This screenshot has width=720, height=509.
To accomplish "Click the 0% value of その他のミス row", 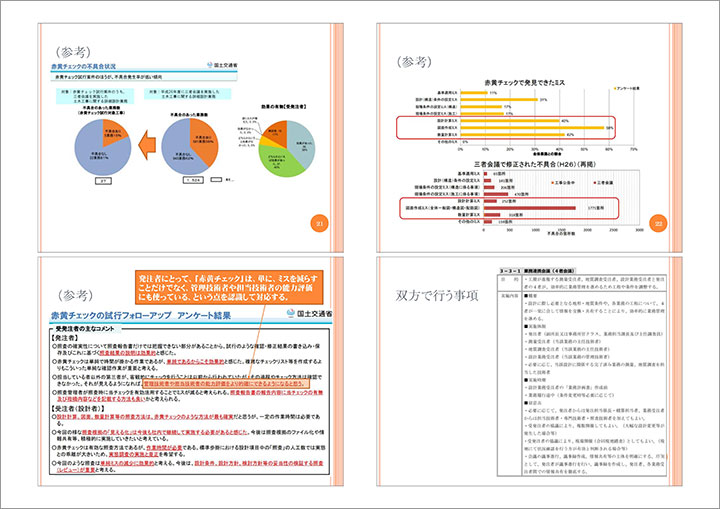I will pos(465,142).
